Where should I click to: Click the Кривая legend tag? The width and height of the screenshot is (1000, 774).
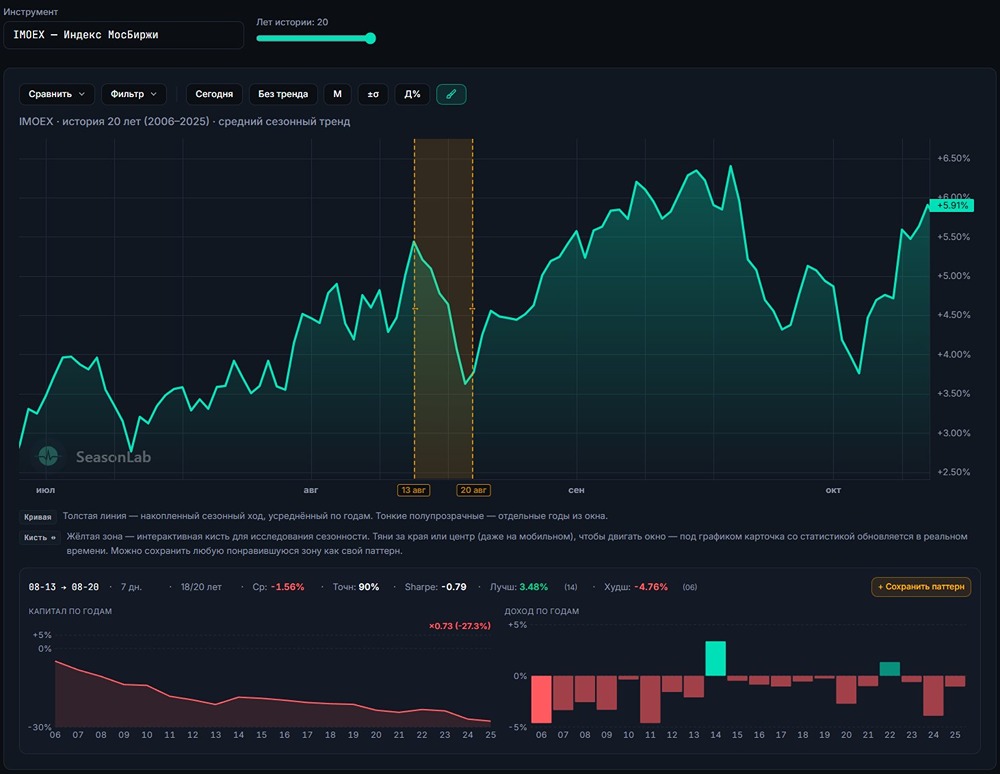tap(38, 517)
